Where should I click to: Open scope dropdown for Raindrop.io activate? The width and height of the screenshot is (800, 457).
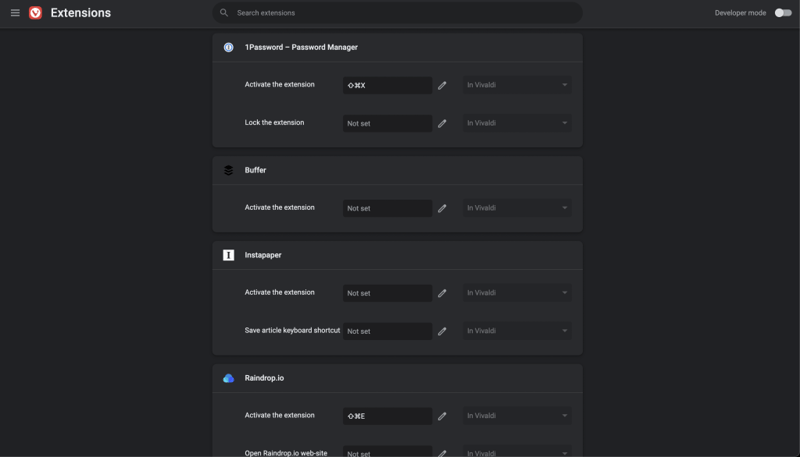pyautogui.click(x=517, y=416)
